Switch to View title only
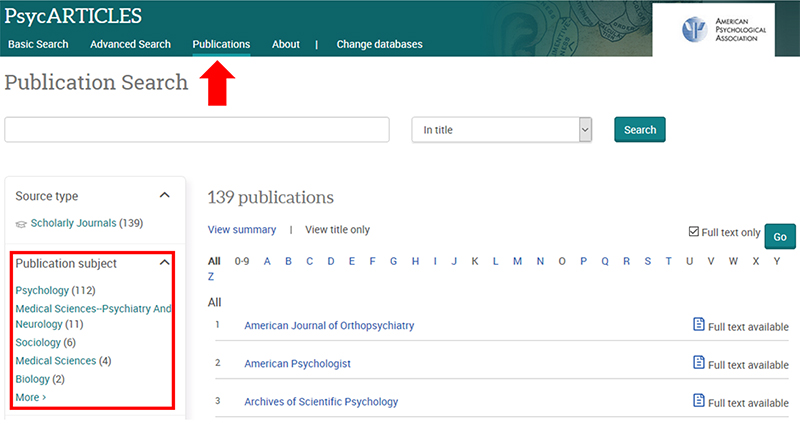 coord(337,230)
